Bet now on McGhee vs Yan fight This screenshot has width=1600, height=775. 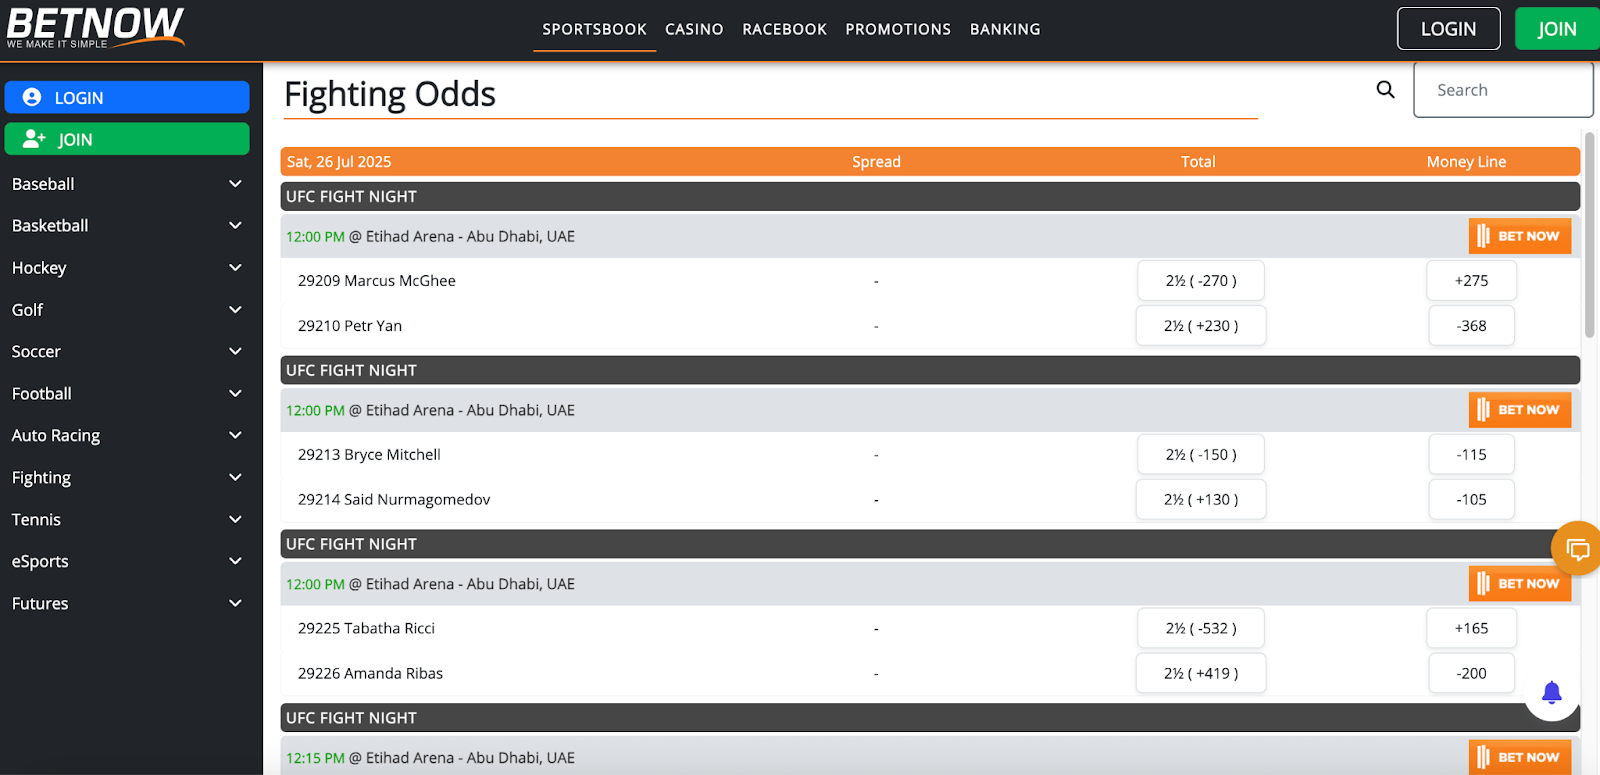[x=1519, y=236]
